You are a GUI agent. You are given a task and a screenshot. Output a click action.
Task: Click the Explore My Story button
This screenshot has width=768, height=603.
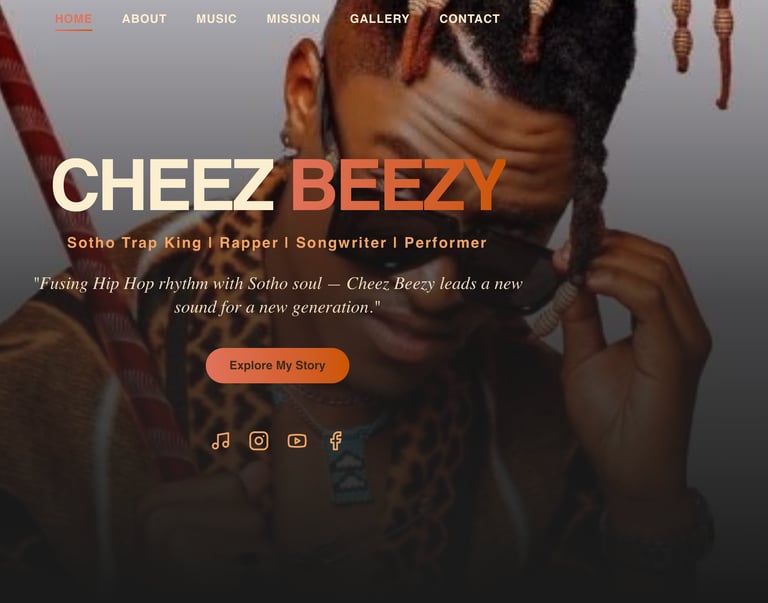[x=277, y=365]
